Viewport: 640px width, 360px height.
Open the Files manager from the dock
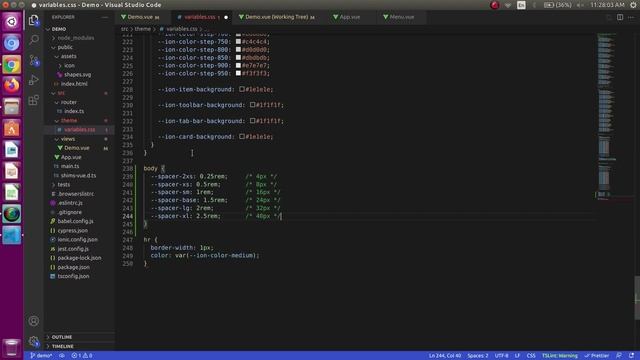pyautogui.click(x=11, y=107)
